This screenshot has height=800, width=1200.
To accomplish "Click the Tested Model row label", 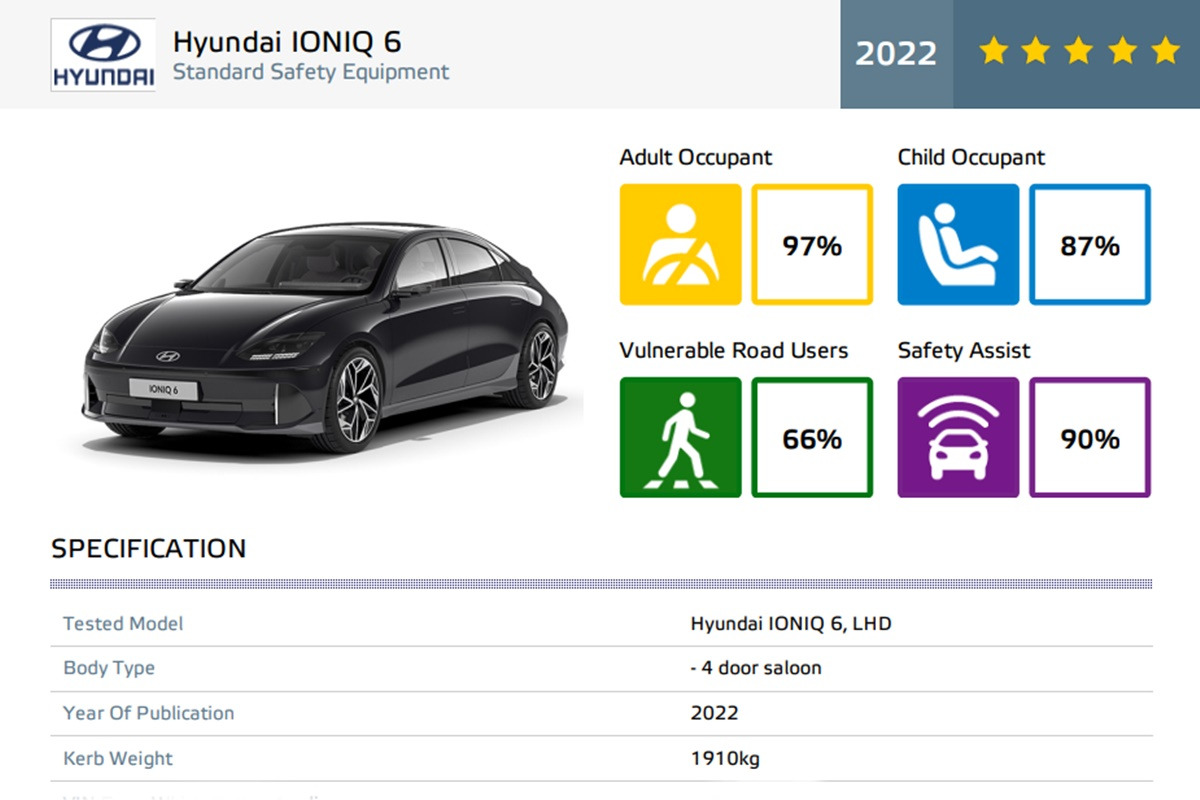I will (123, 624).
